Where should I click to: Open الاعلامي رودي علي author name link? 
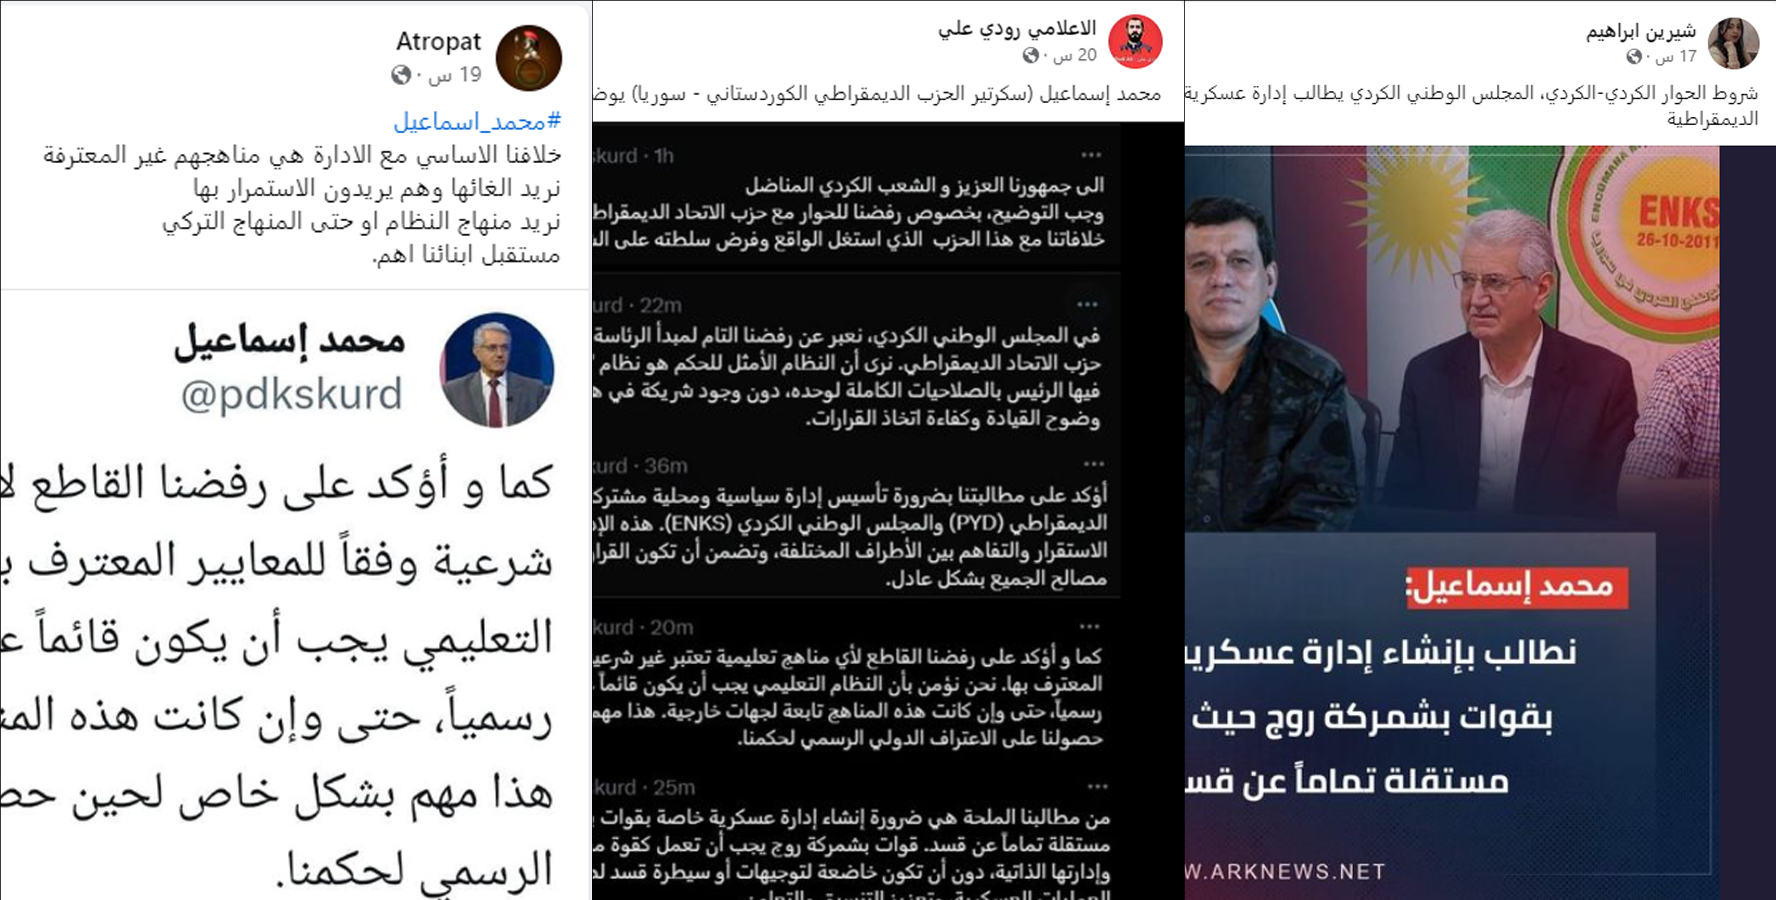pos(1017,28)
